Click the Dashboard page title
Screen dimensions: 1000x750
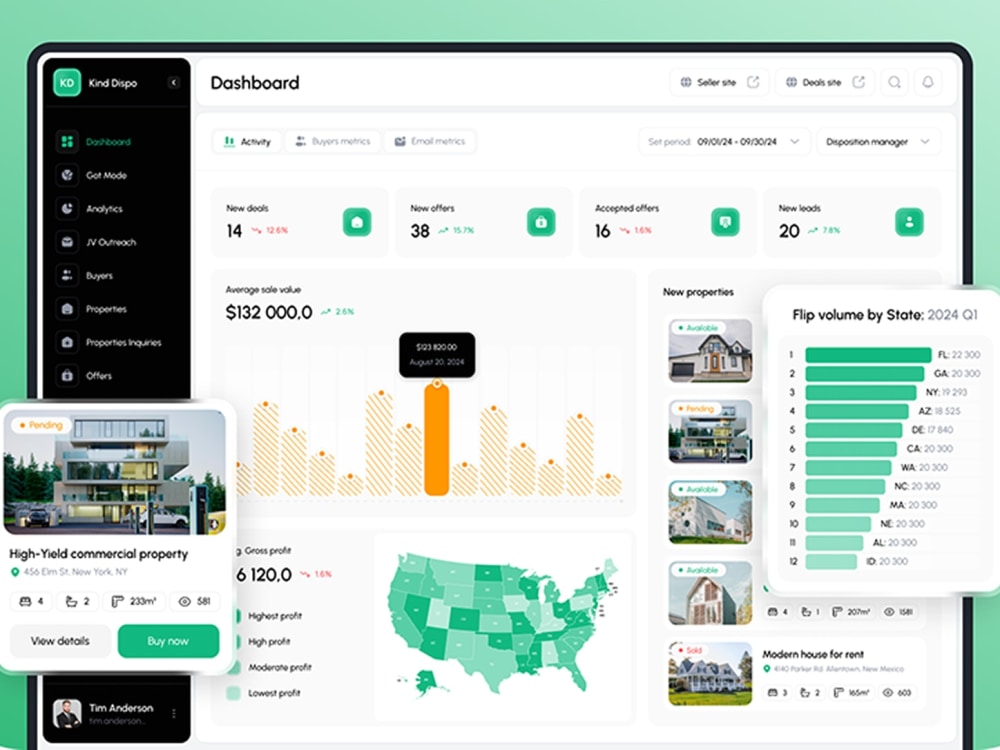(x=255, y=83)
